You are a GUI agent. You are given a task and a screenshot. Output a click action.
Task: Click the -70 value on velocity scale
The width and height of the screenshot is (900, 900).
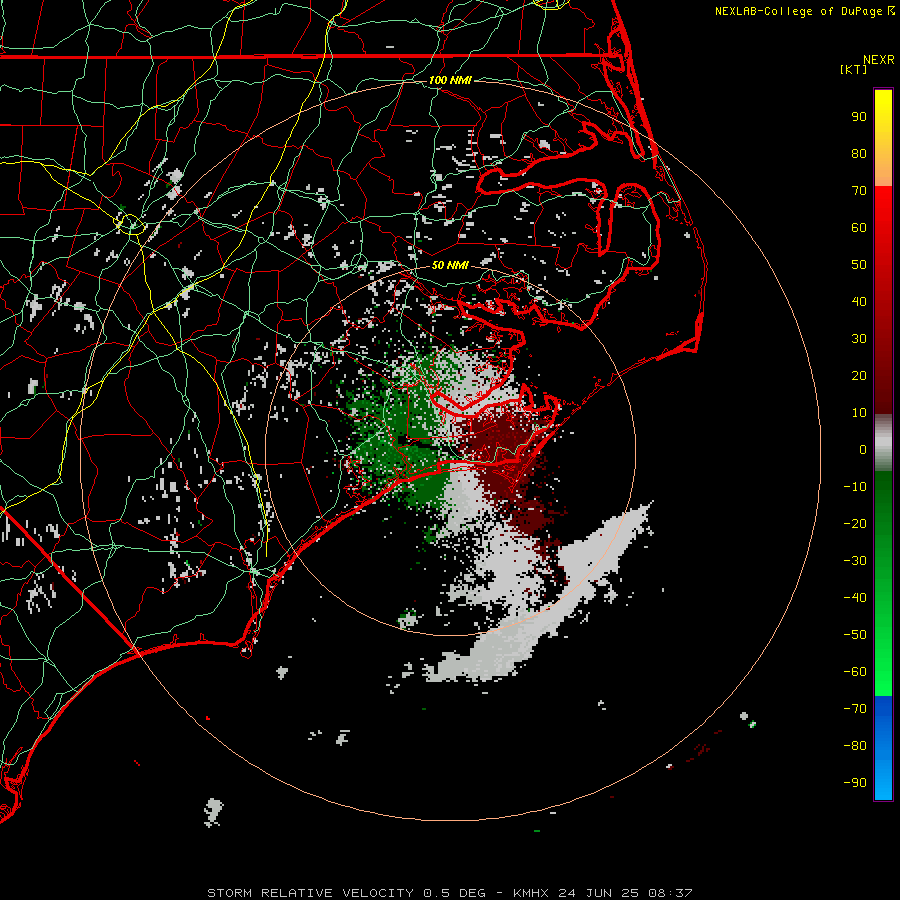(855, 709)
